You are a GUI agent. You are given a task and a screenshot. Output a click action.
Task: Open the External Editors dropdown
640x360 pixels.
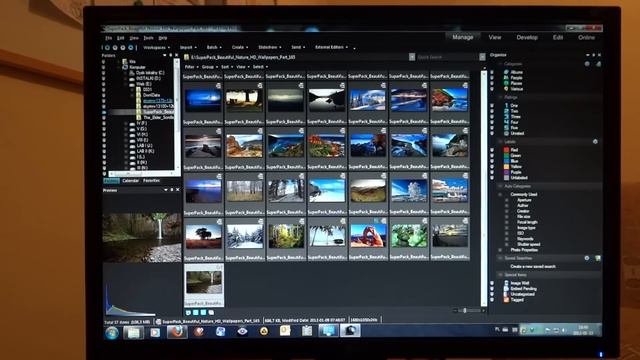tap(331, 47)
